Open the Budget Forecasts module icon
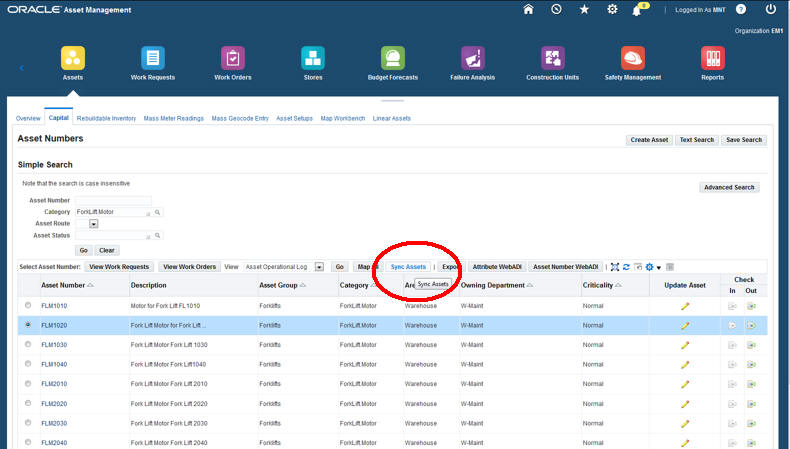This screenshot has width=790, height=449. click(x=392, y=58)
